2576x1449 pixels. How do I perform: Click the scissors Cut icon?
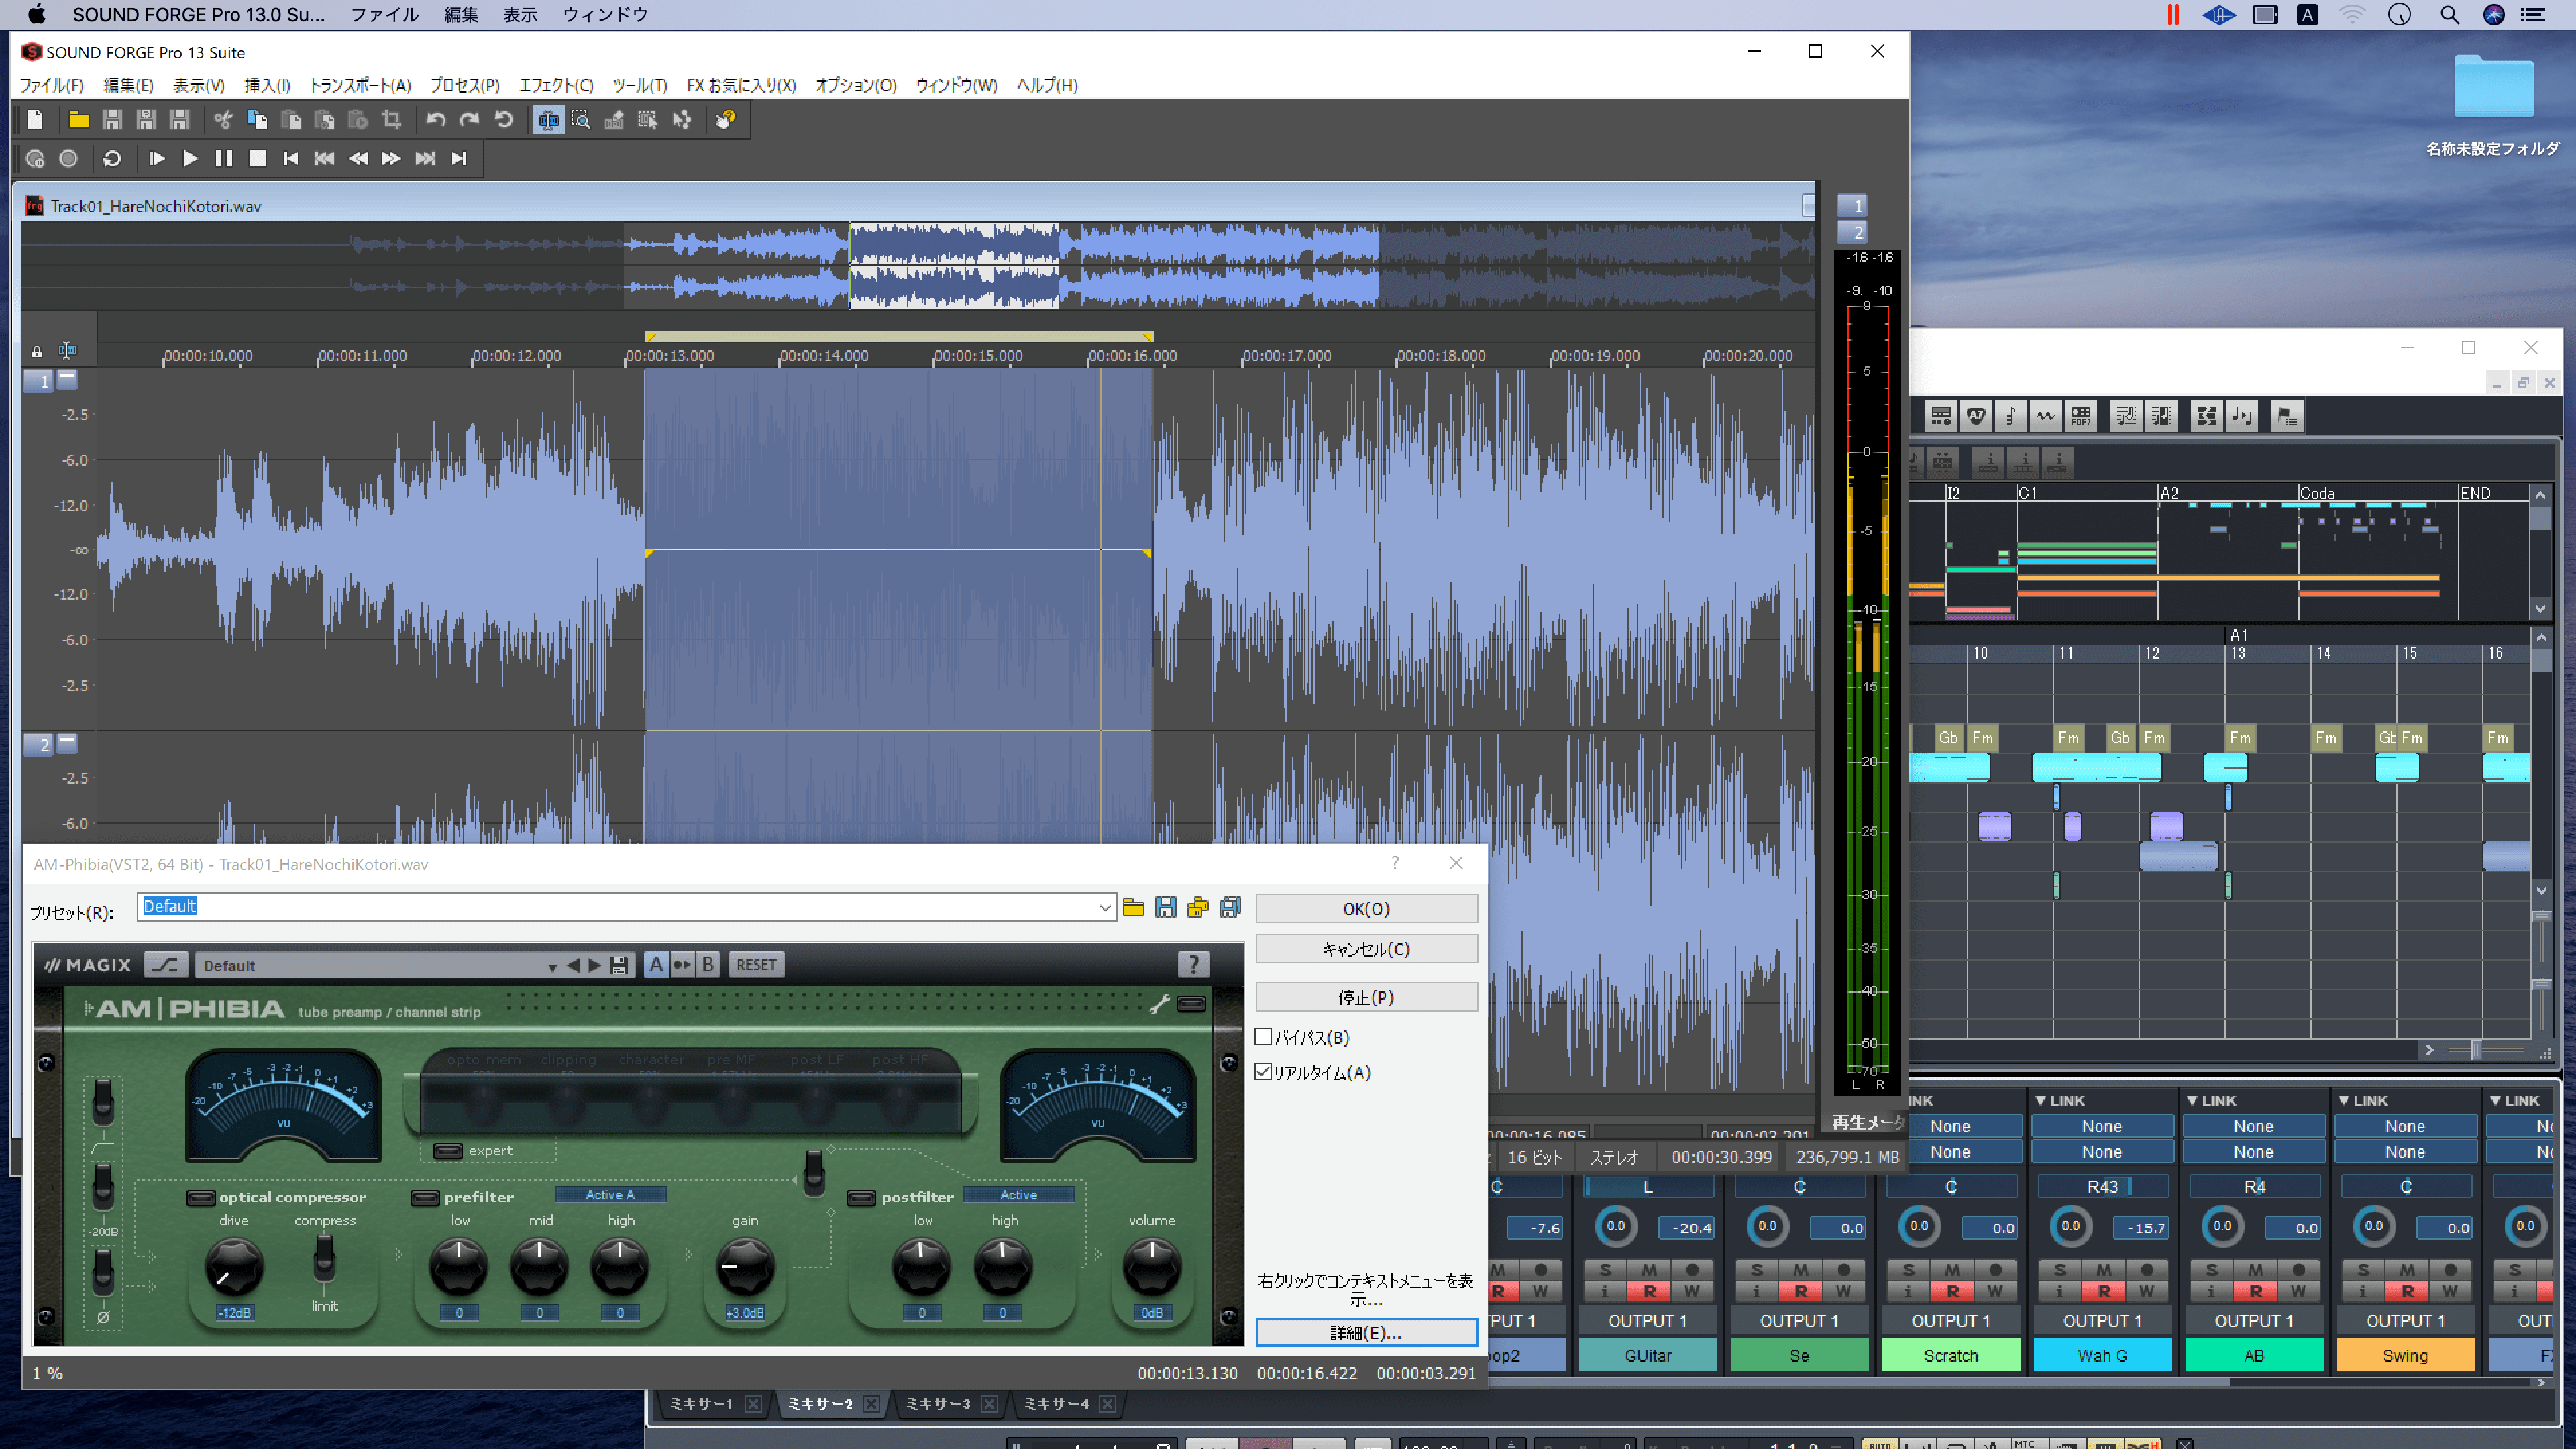(223, 120)
